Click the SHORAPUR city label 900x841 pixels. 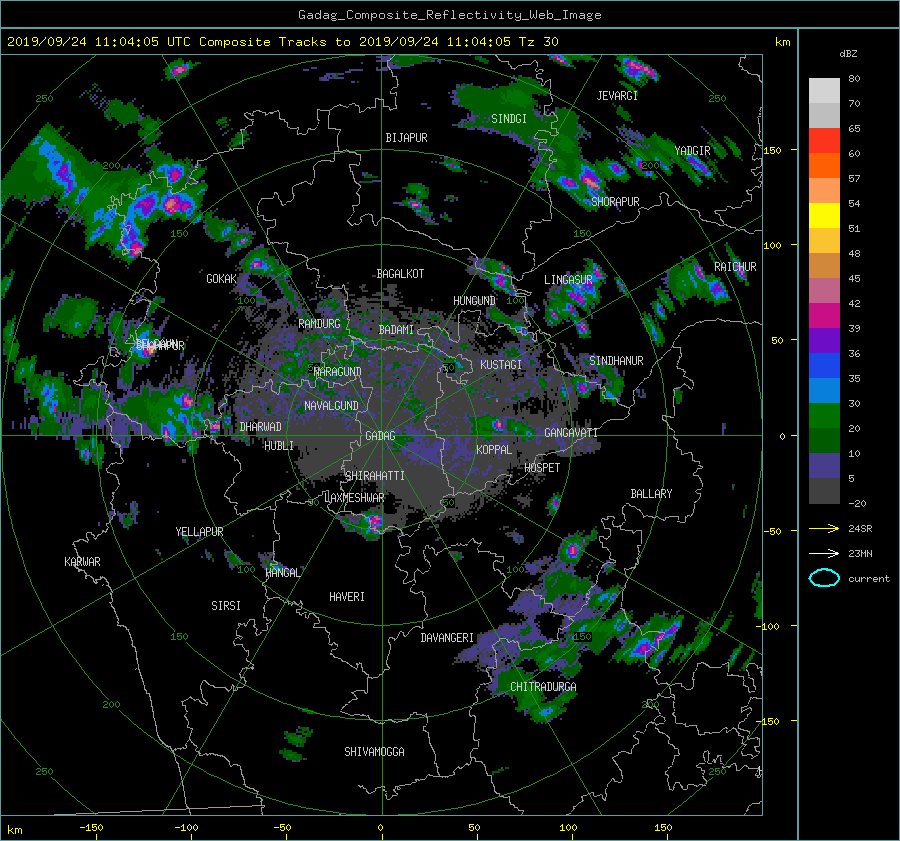[615, 201]
